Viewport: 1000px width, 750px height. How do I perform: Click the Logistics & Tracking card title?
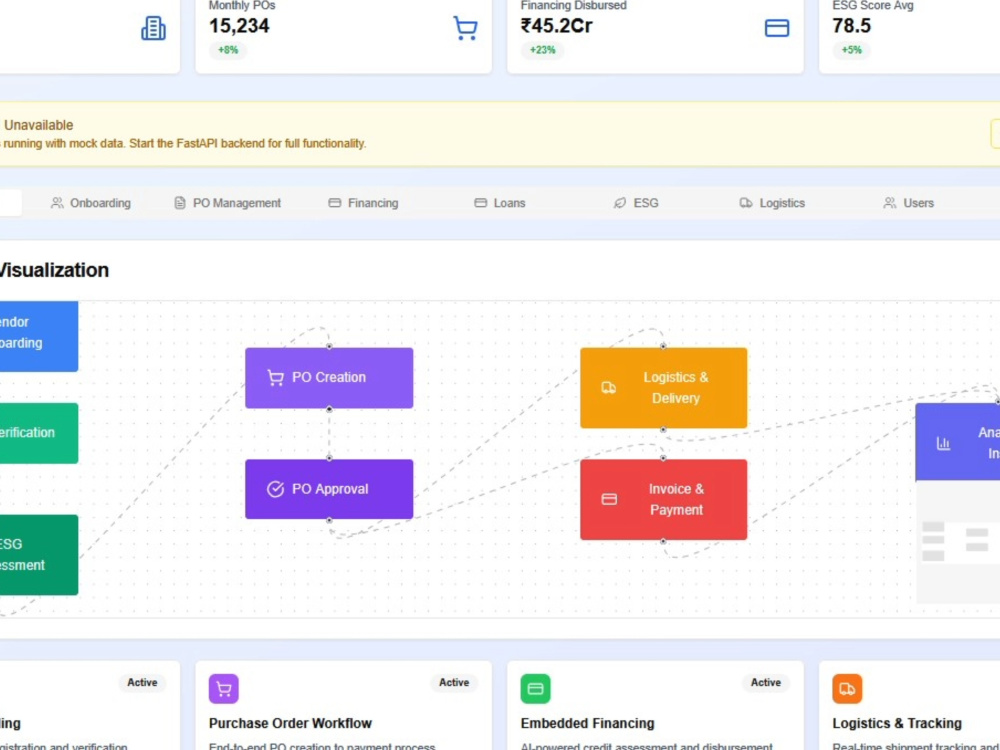click(x=897, y=723)
